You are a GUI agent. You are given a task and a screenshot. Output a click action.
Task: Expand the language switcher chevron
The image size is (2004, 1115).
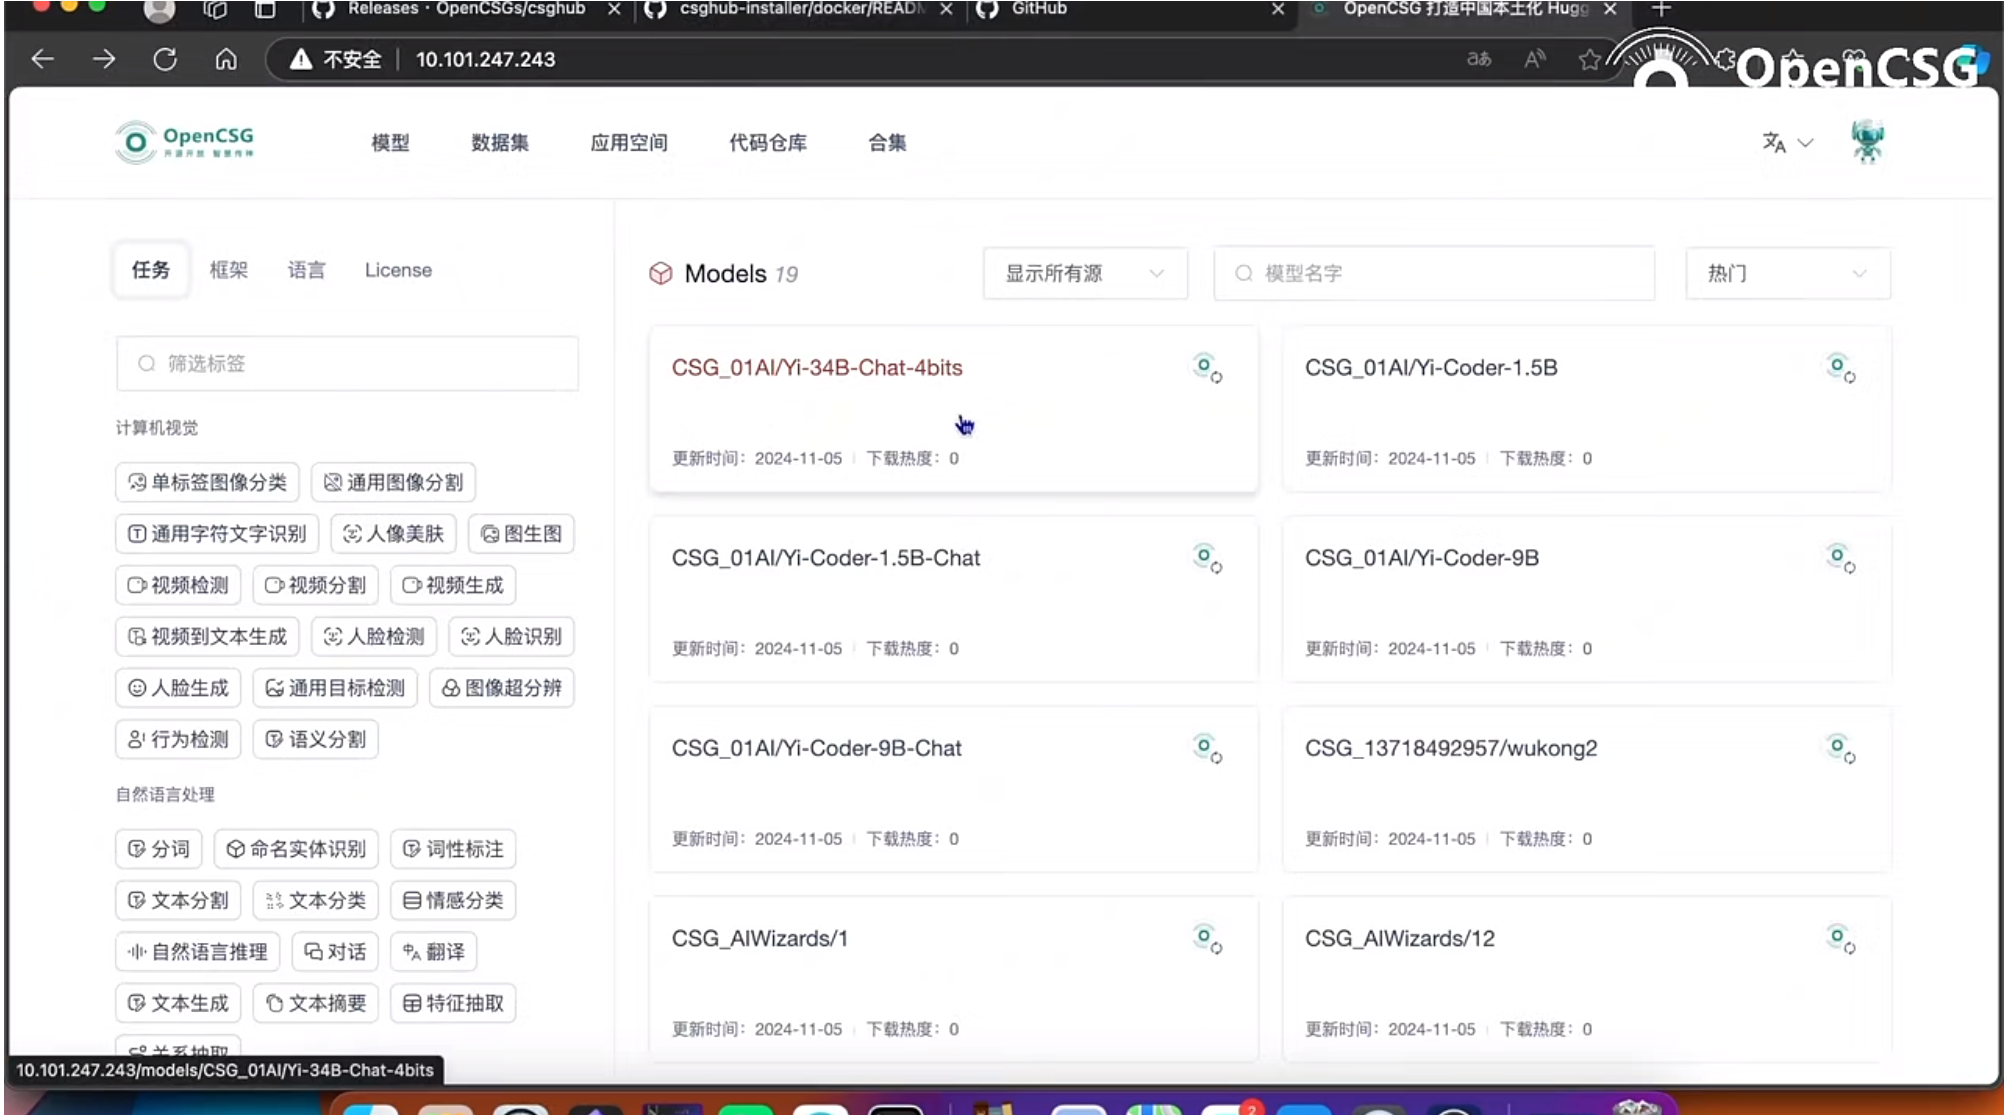1804,143
